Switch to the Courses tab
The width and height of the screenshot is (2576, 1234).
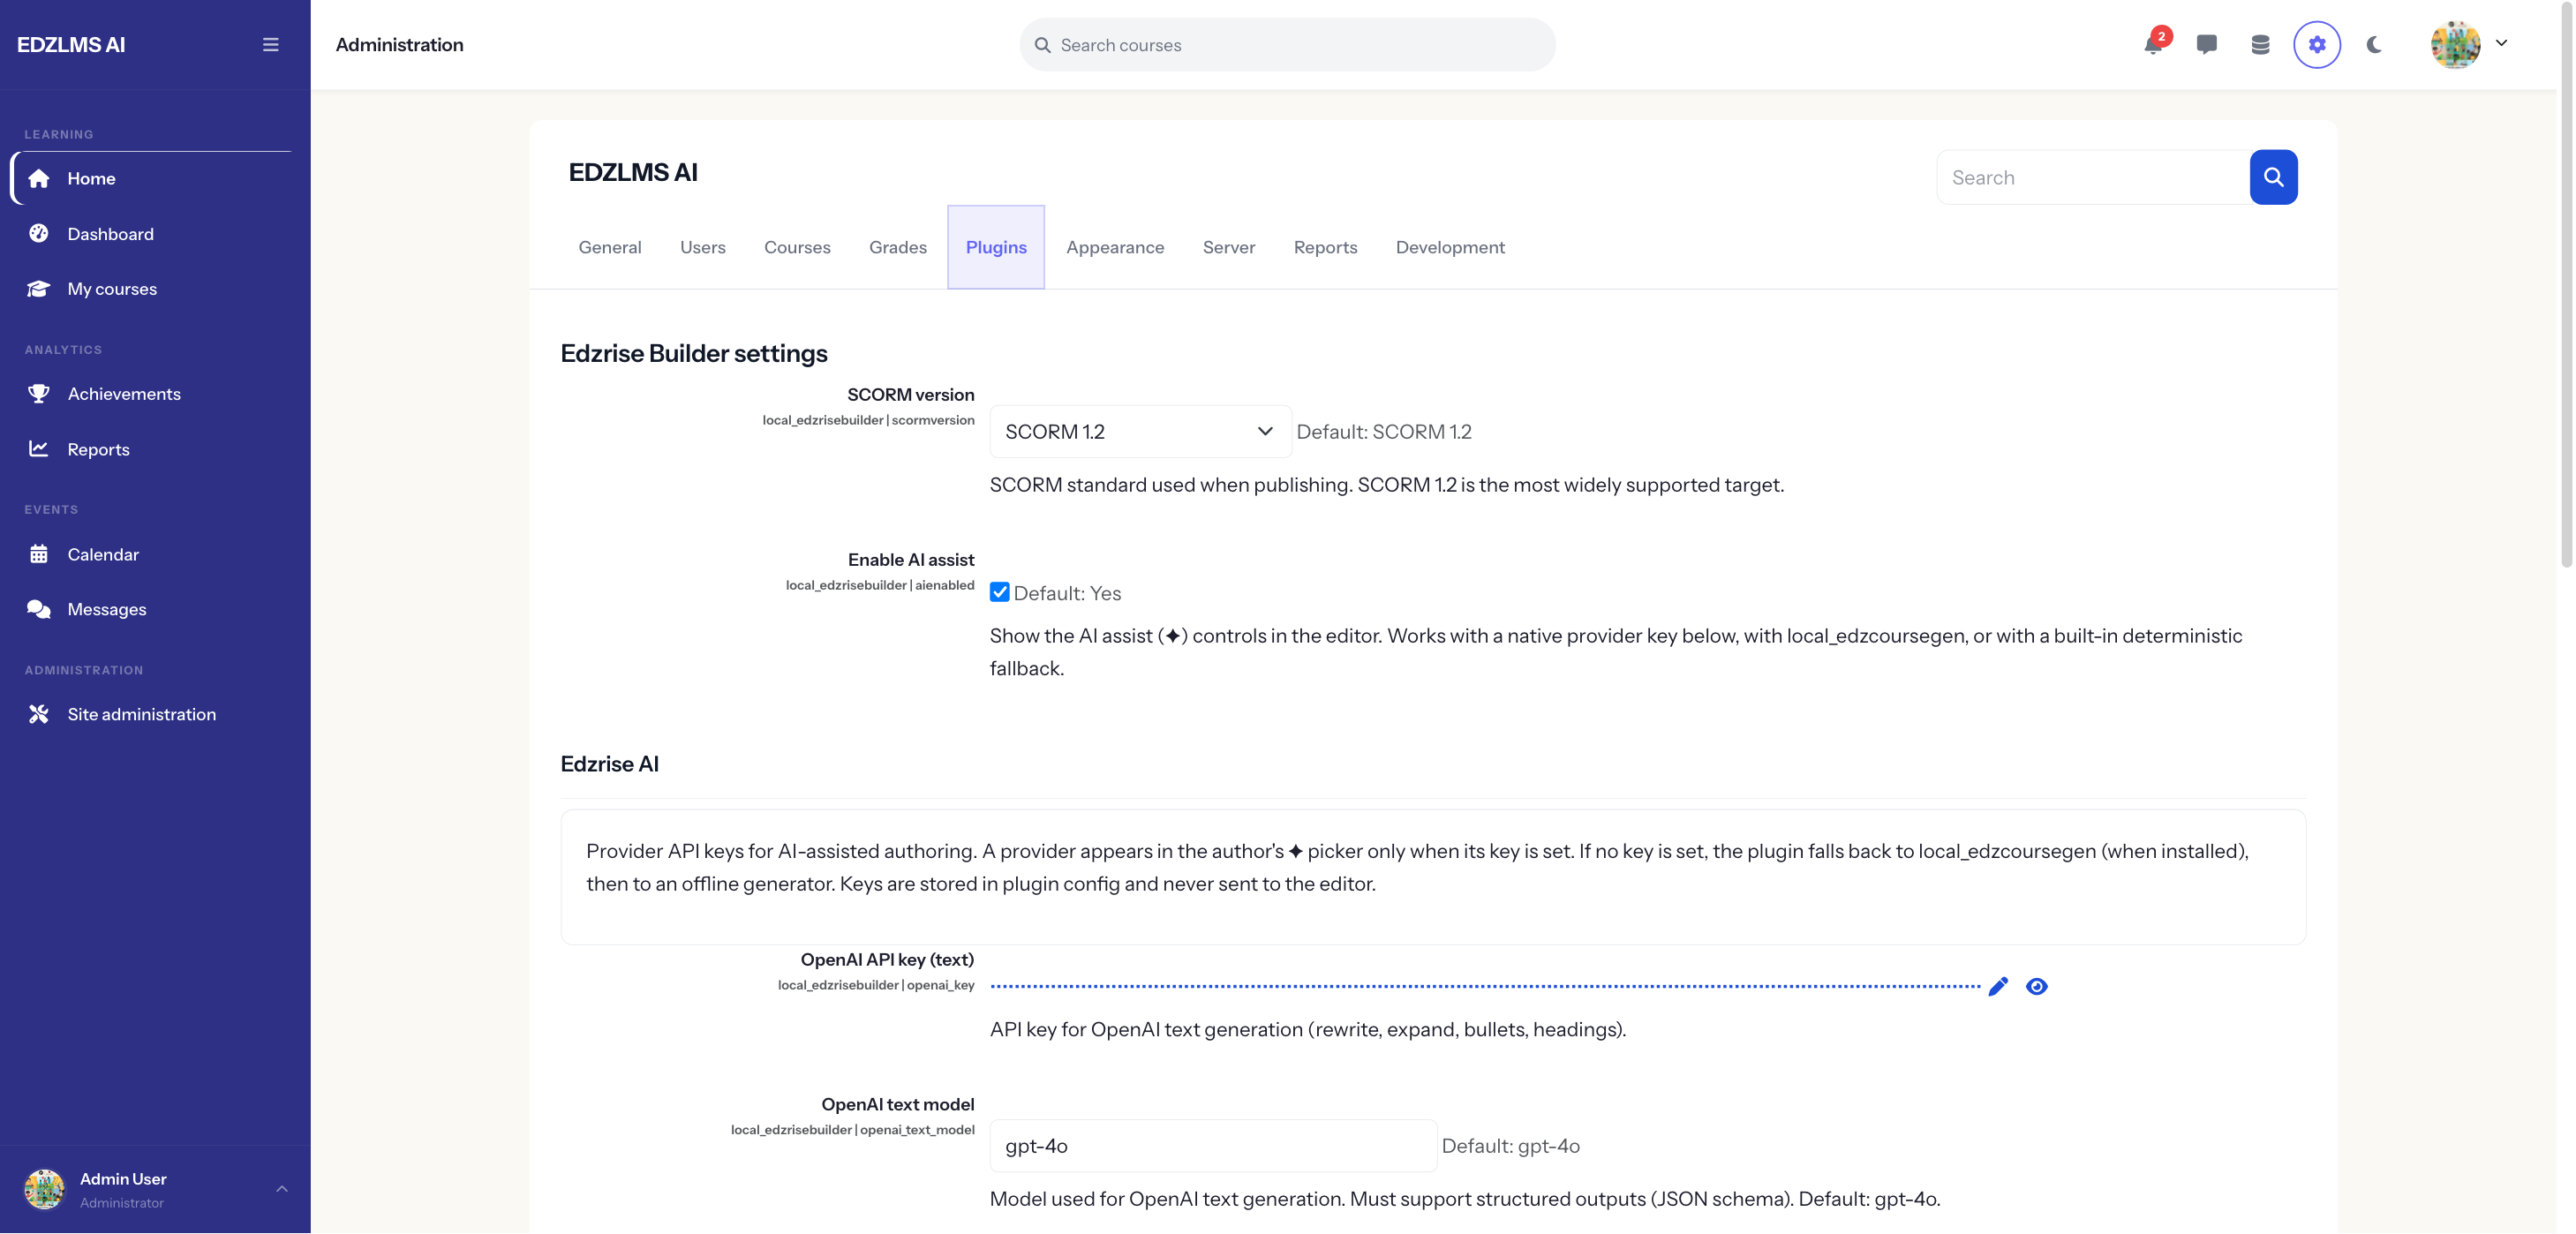(x=797, y=247)
